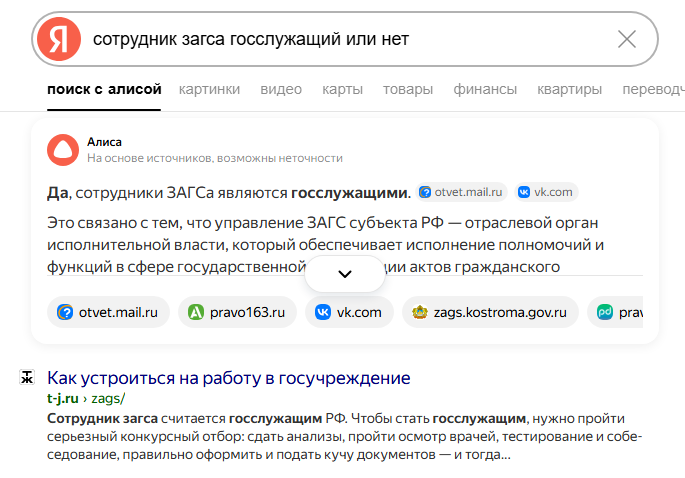Open the zags.kostroma.gov.ru source chip
685x478 pixels.
pyautogui.click(x=490, y=312)
